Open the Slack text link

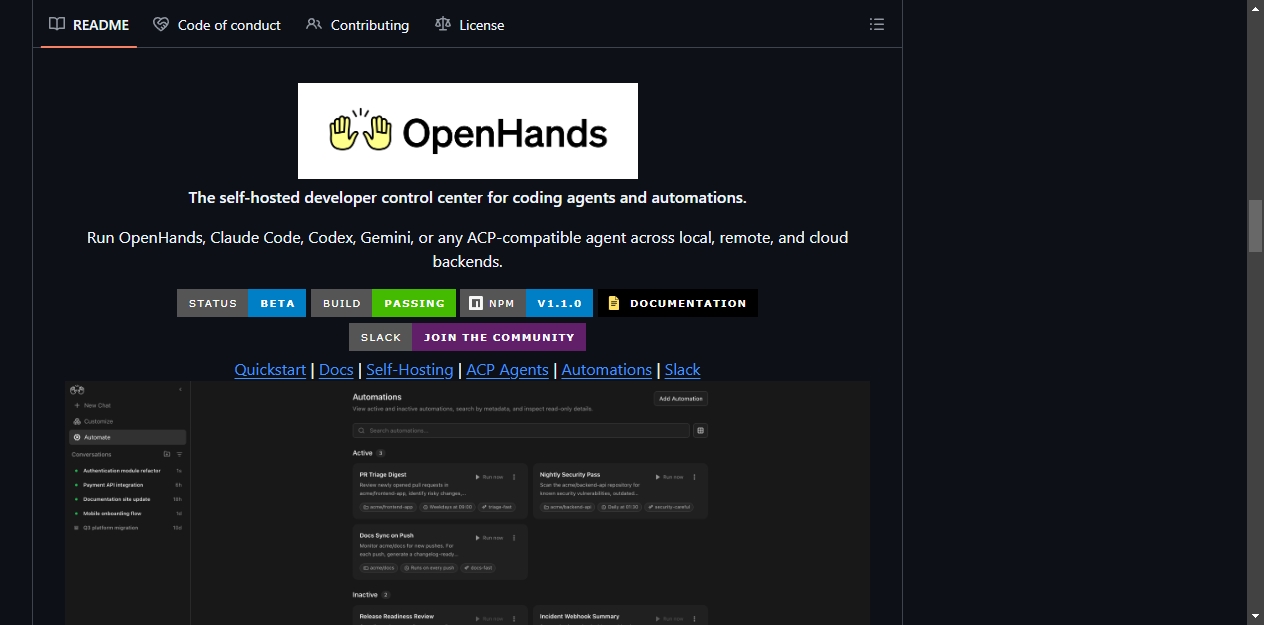tap(682, 369)
